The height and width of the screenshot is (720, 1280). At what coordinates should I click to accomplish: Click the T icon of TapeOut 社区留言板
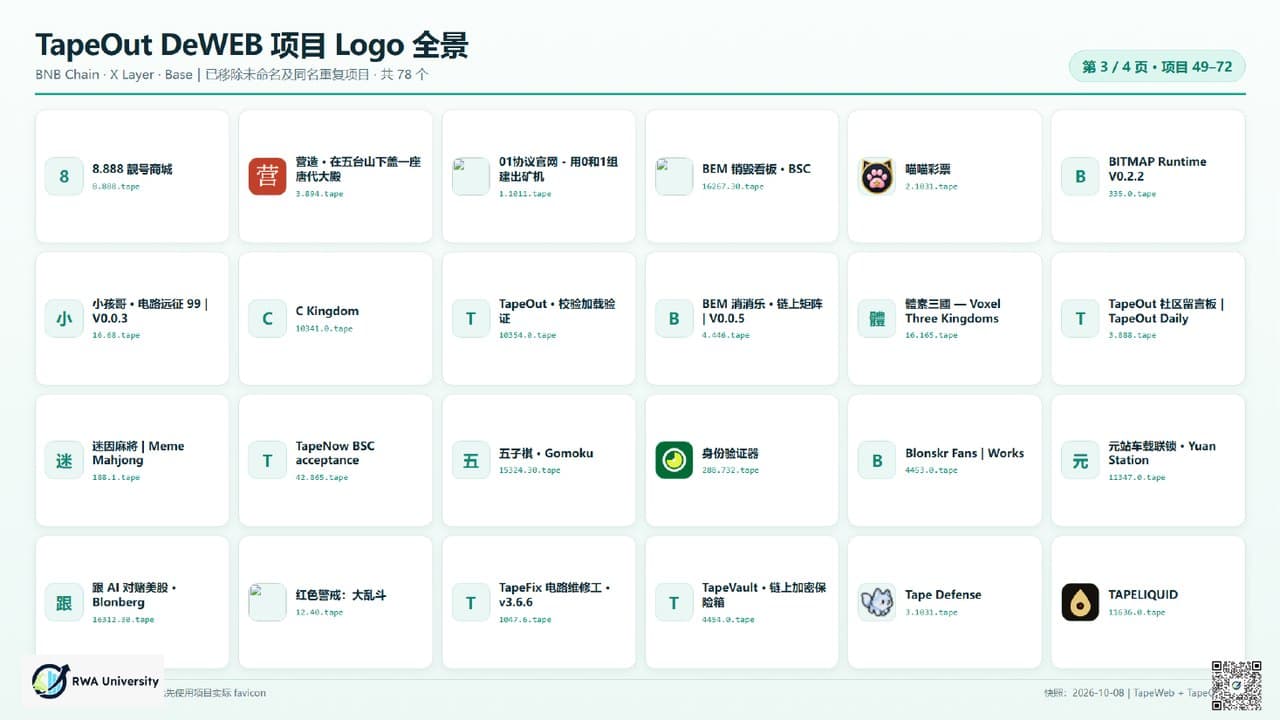[x=1080, y=319]
